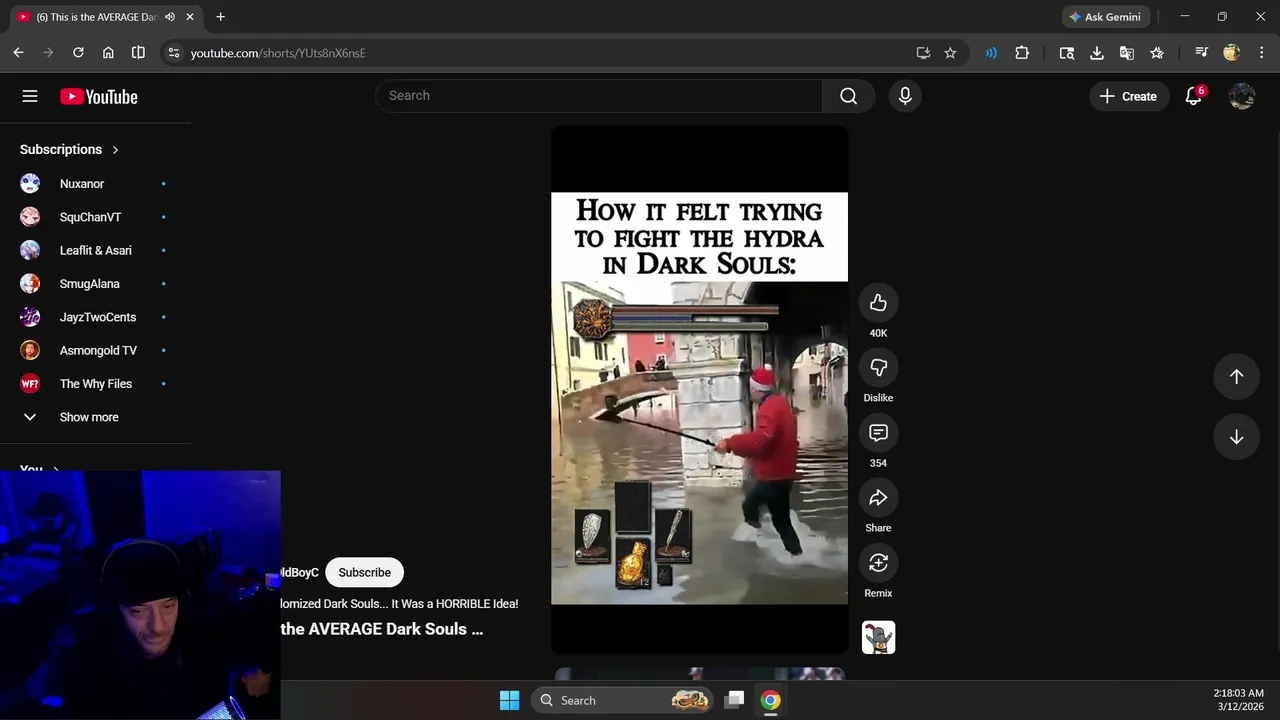Open the comments for this Short
This screenshot has height=720, width=1280.
pos(878,433)
